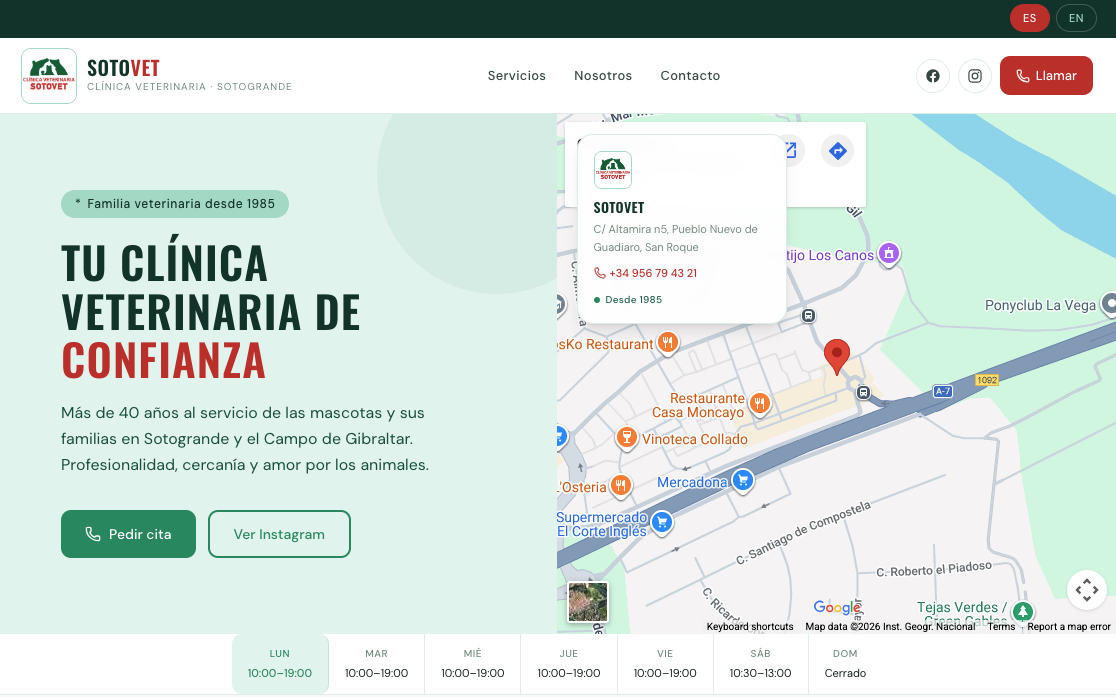Open the Servicios menu
The height and width of the screenshot is (697, 1116).
click(516, 75)
